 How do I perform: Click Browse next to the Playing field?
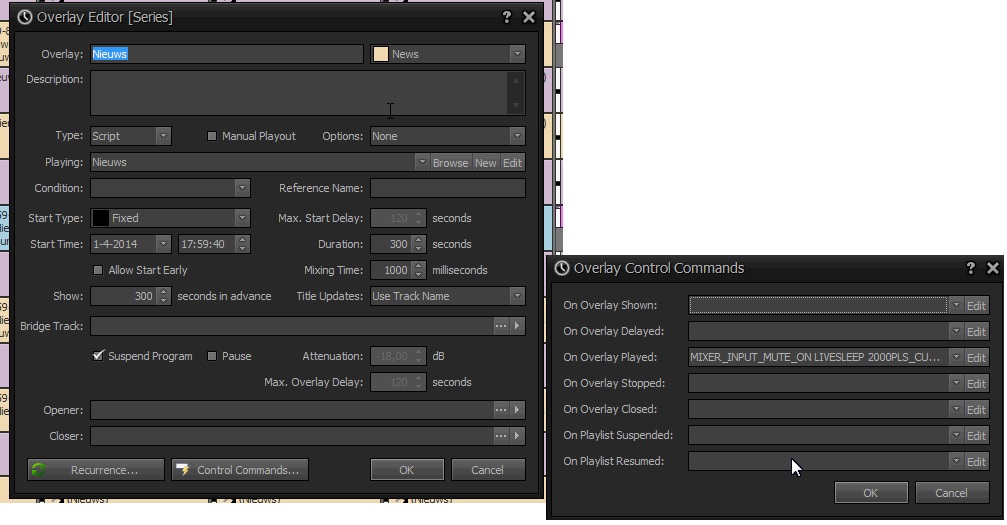pos(450,163)
